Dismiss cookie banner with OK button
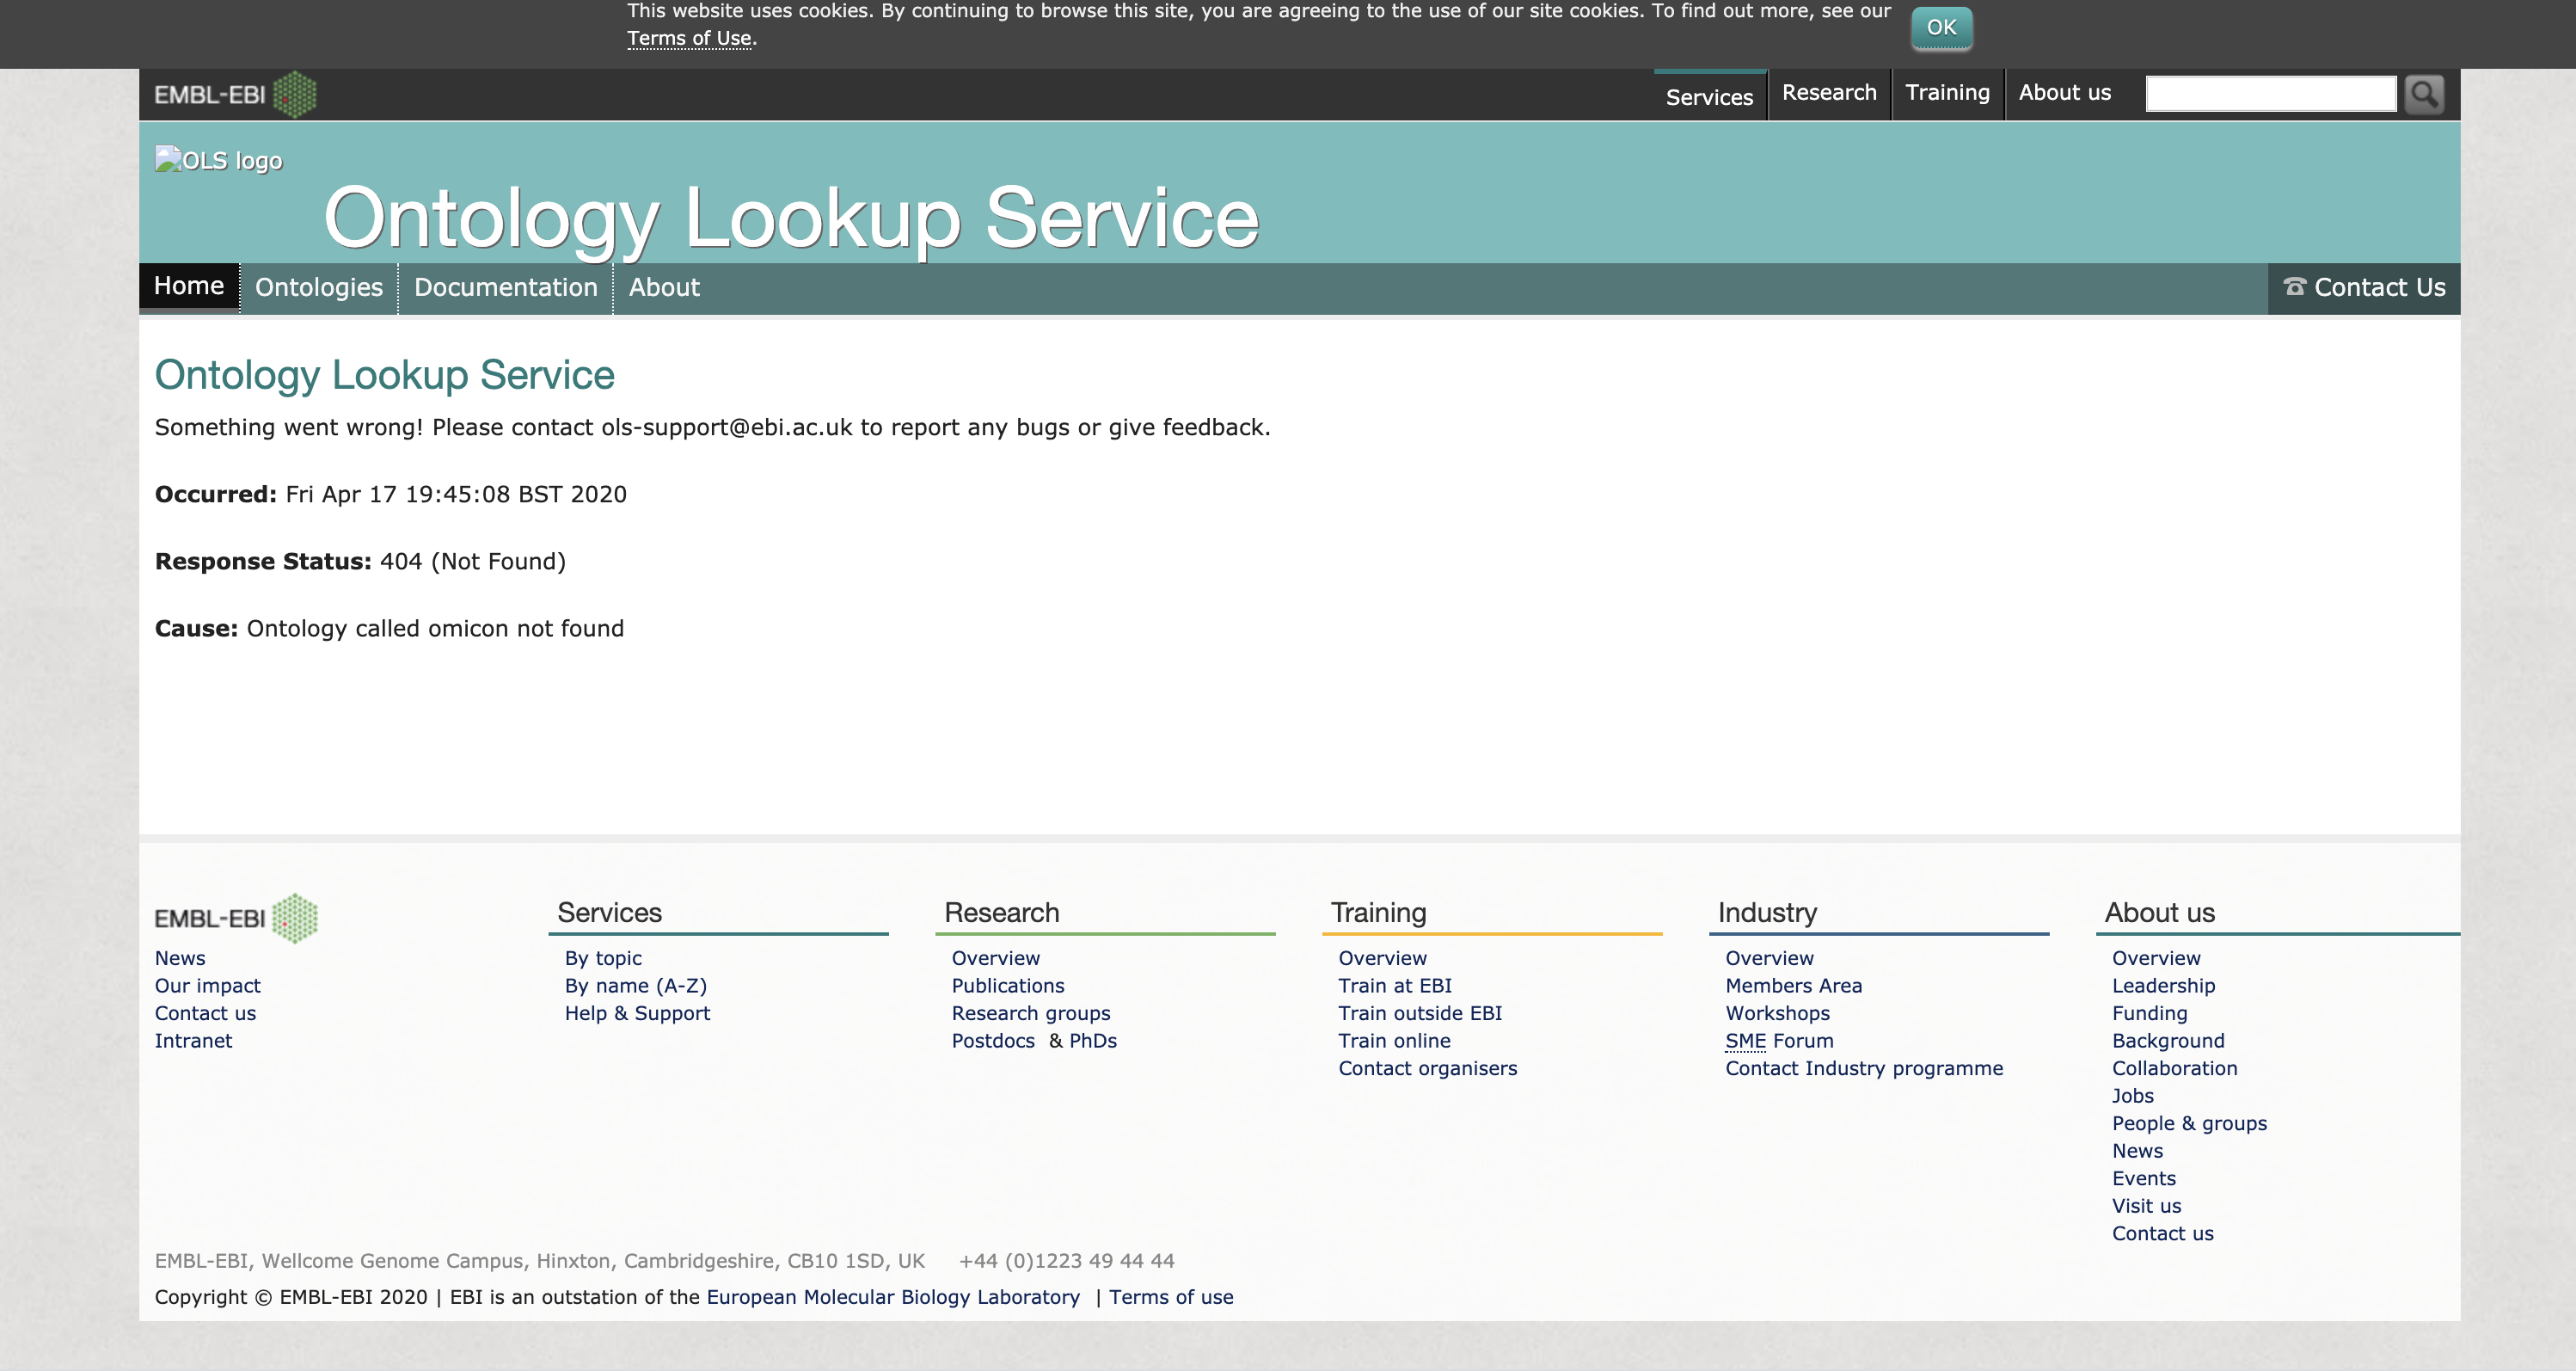The image size is (2576, 1371). [x=1941, y=27]
